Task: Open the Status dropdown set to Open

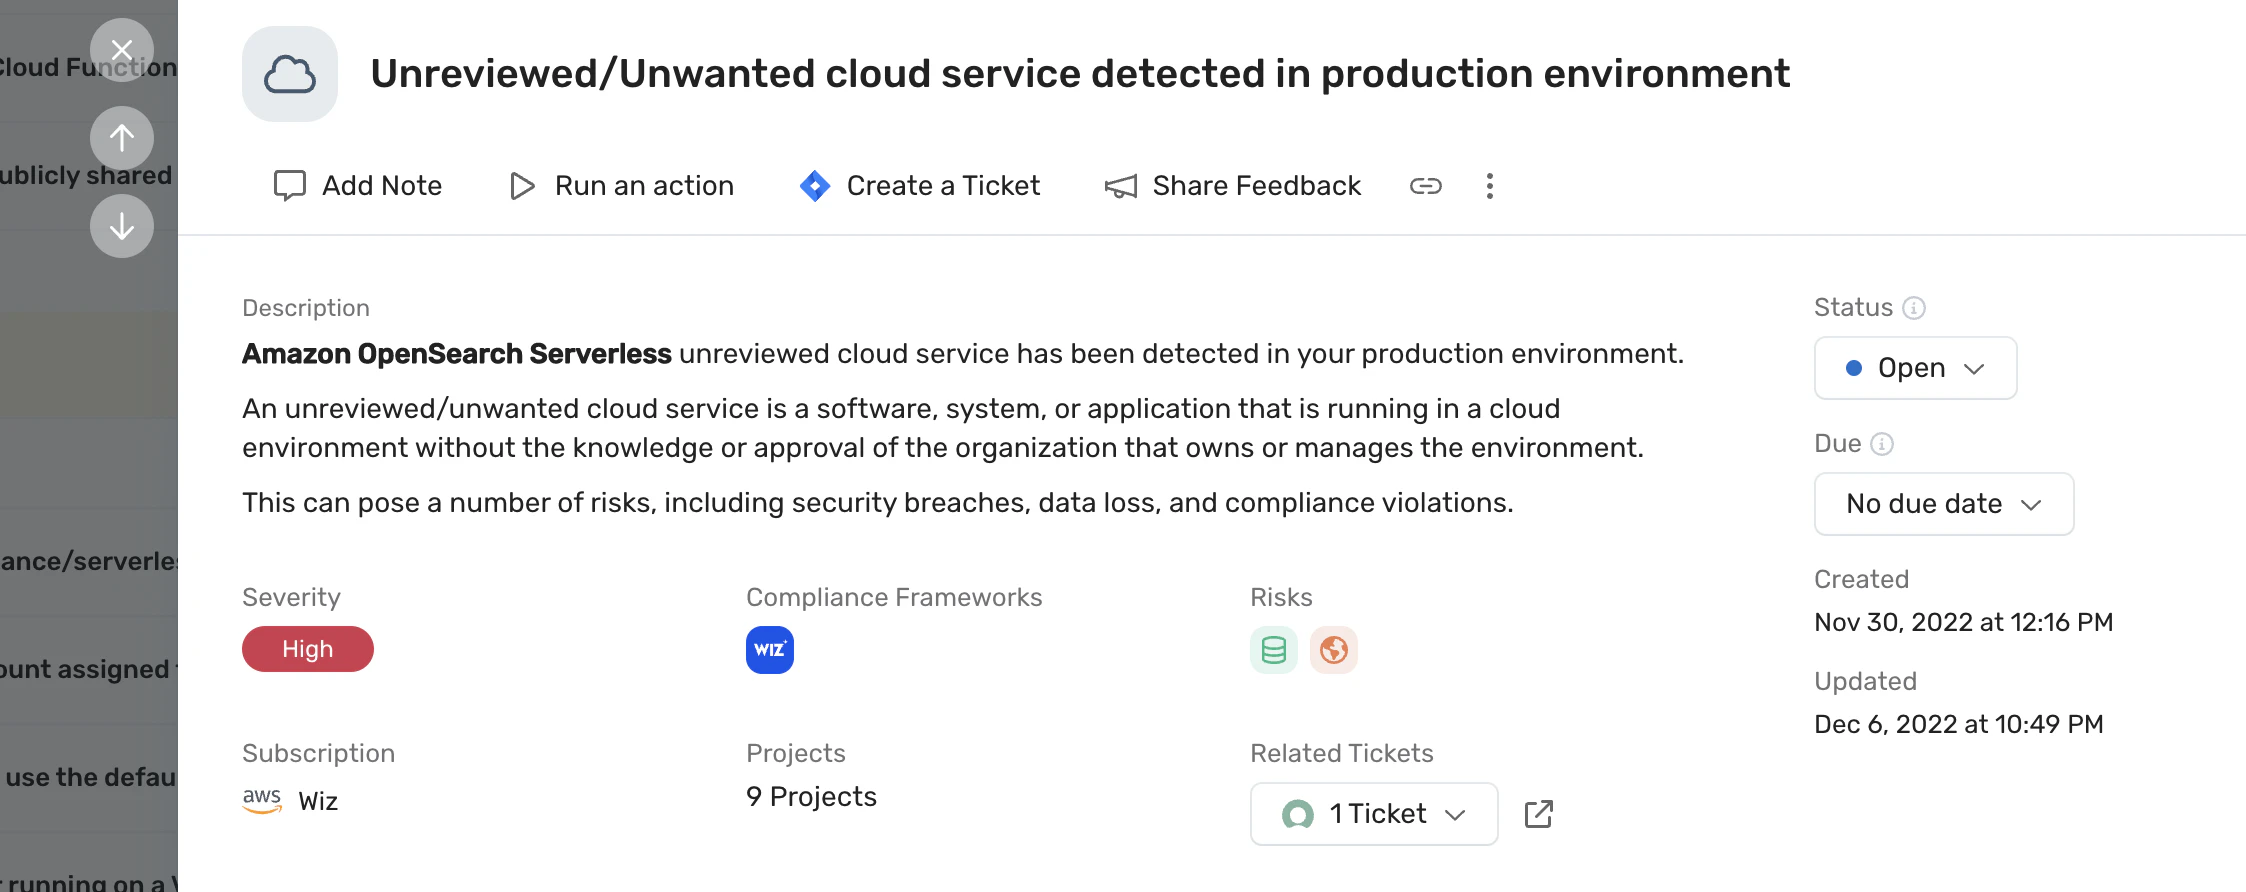Action: [x=1914, y=368]
